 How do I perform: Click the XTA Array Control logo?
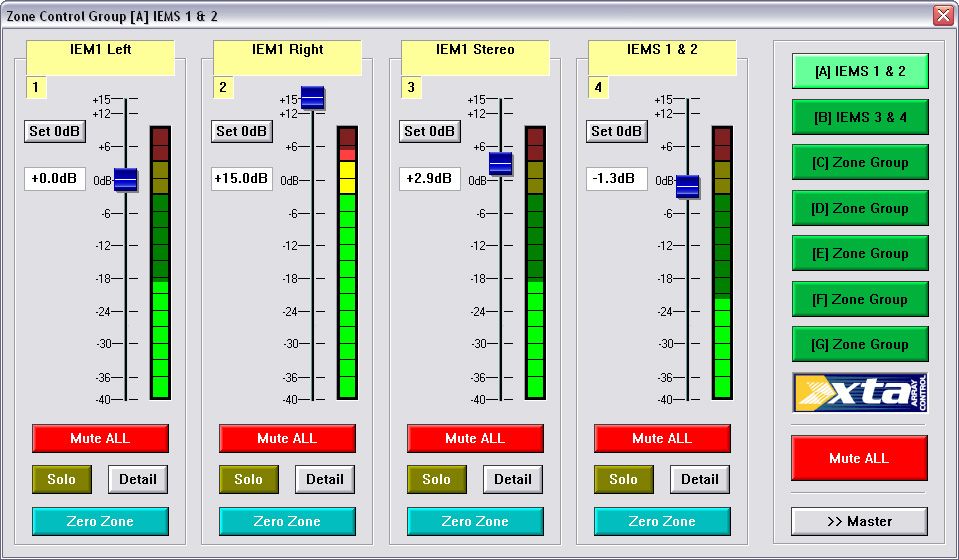coord(860,393)
